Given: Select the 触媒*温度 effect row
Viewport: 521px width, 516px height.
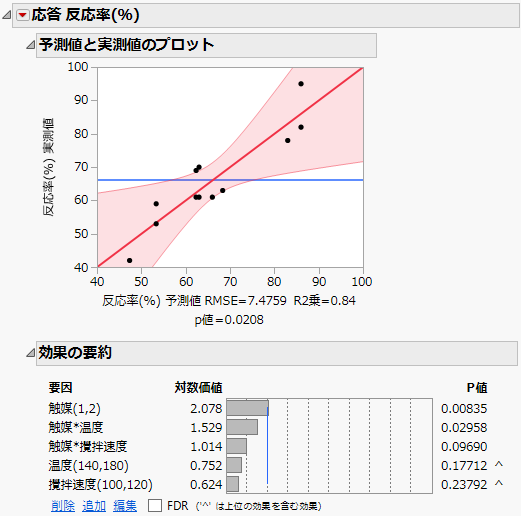Looking at the screenshot, I should point(268,427).
